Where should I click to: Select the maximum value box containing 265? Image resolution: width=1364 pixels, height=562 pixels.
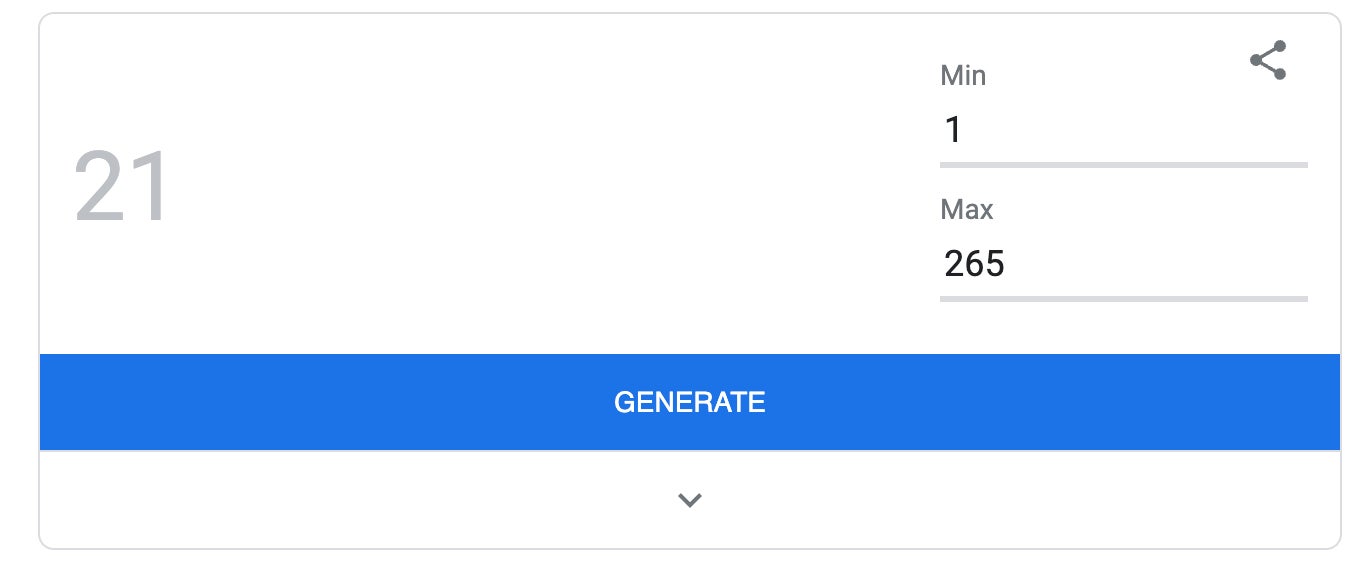1122,264
